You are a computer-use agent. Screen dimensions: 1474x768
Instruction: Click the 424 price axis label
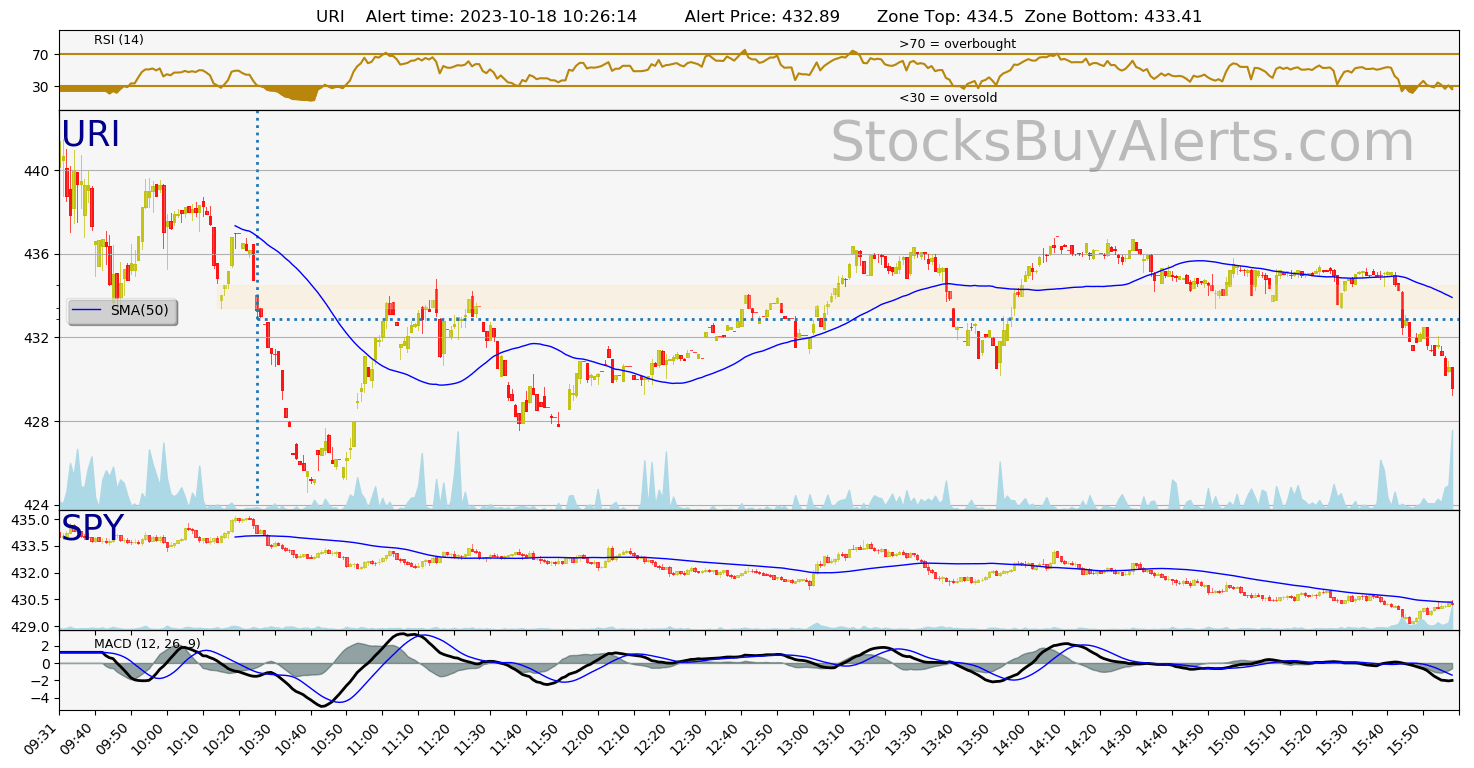click(37, 505)
